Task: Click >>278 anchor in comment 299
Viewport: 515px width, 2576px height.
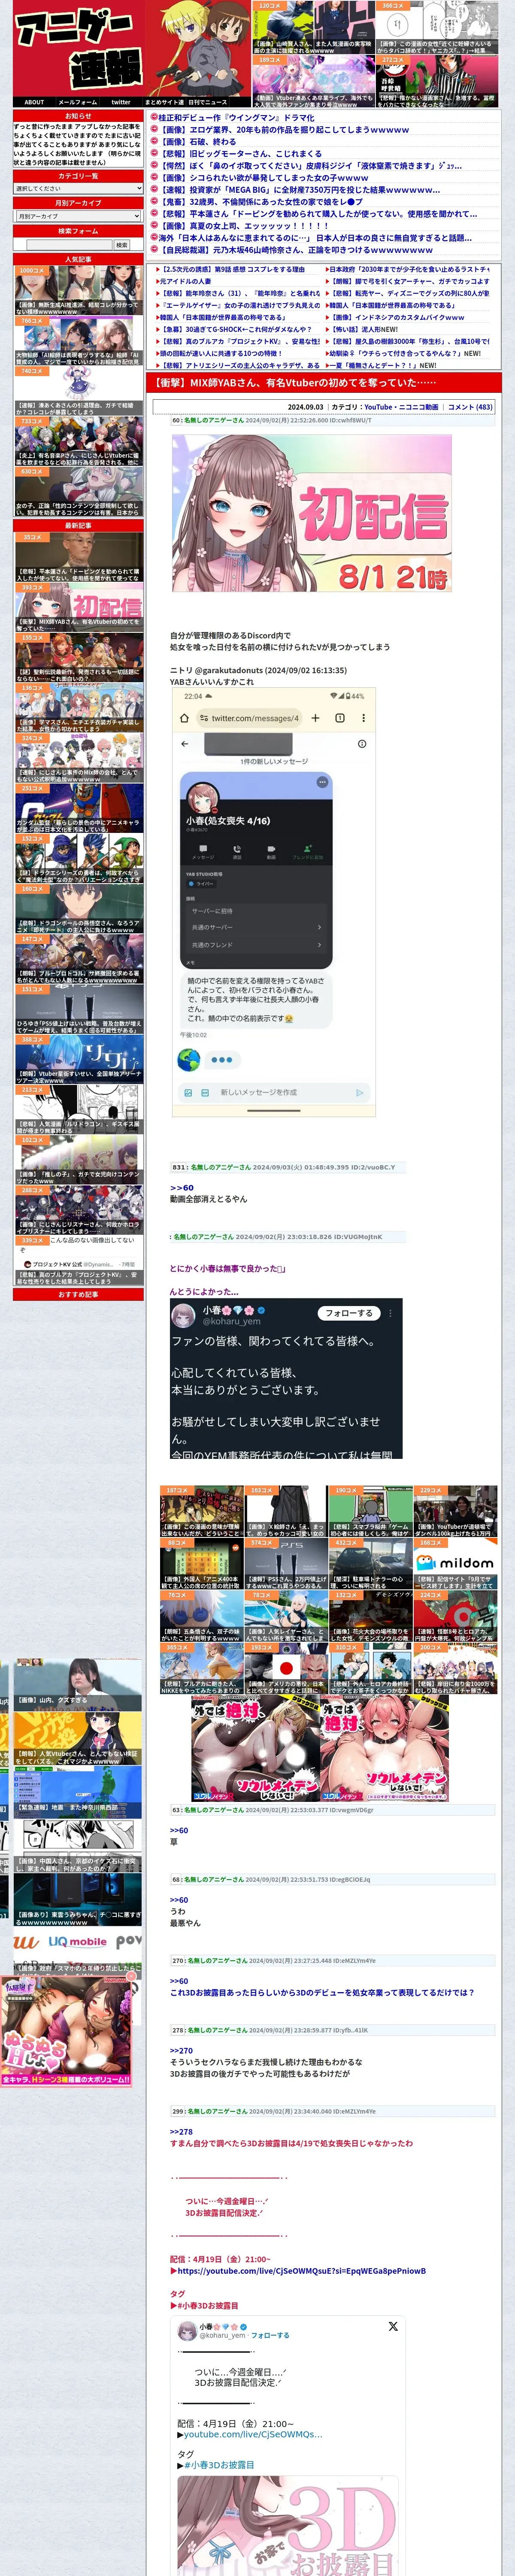Action: pos(181,2131)
